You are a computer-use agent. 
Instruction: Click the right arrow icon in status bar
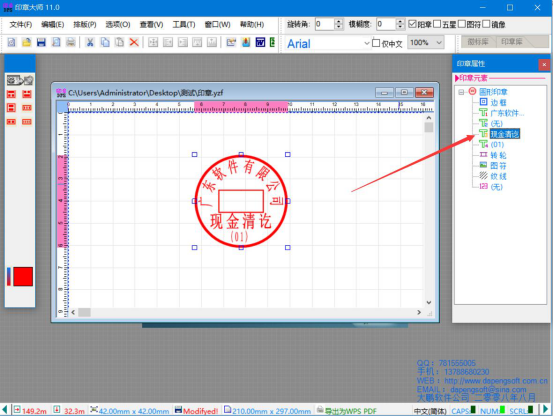(546, 409)
